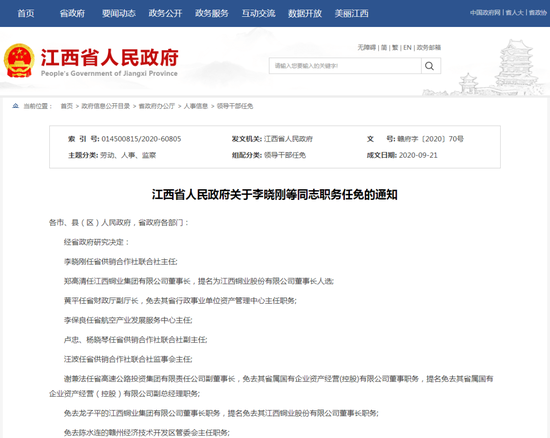Click the 政务邮箱 link

coord(429,47)
